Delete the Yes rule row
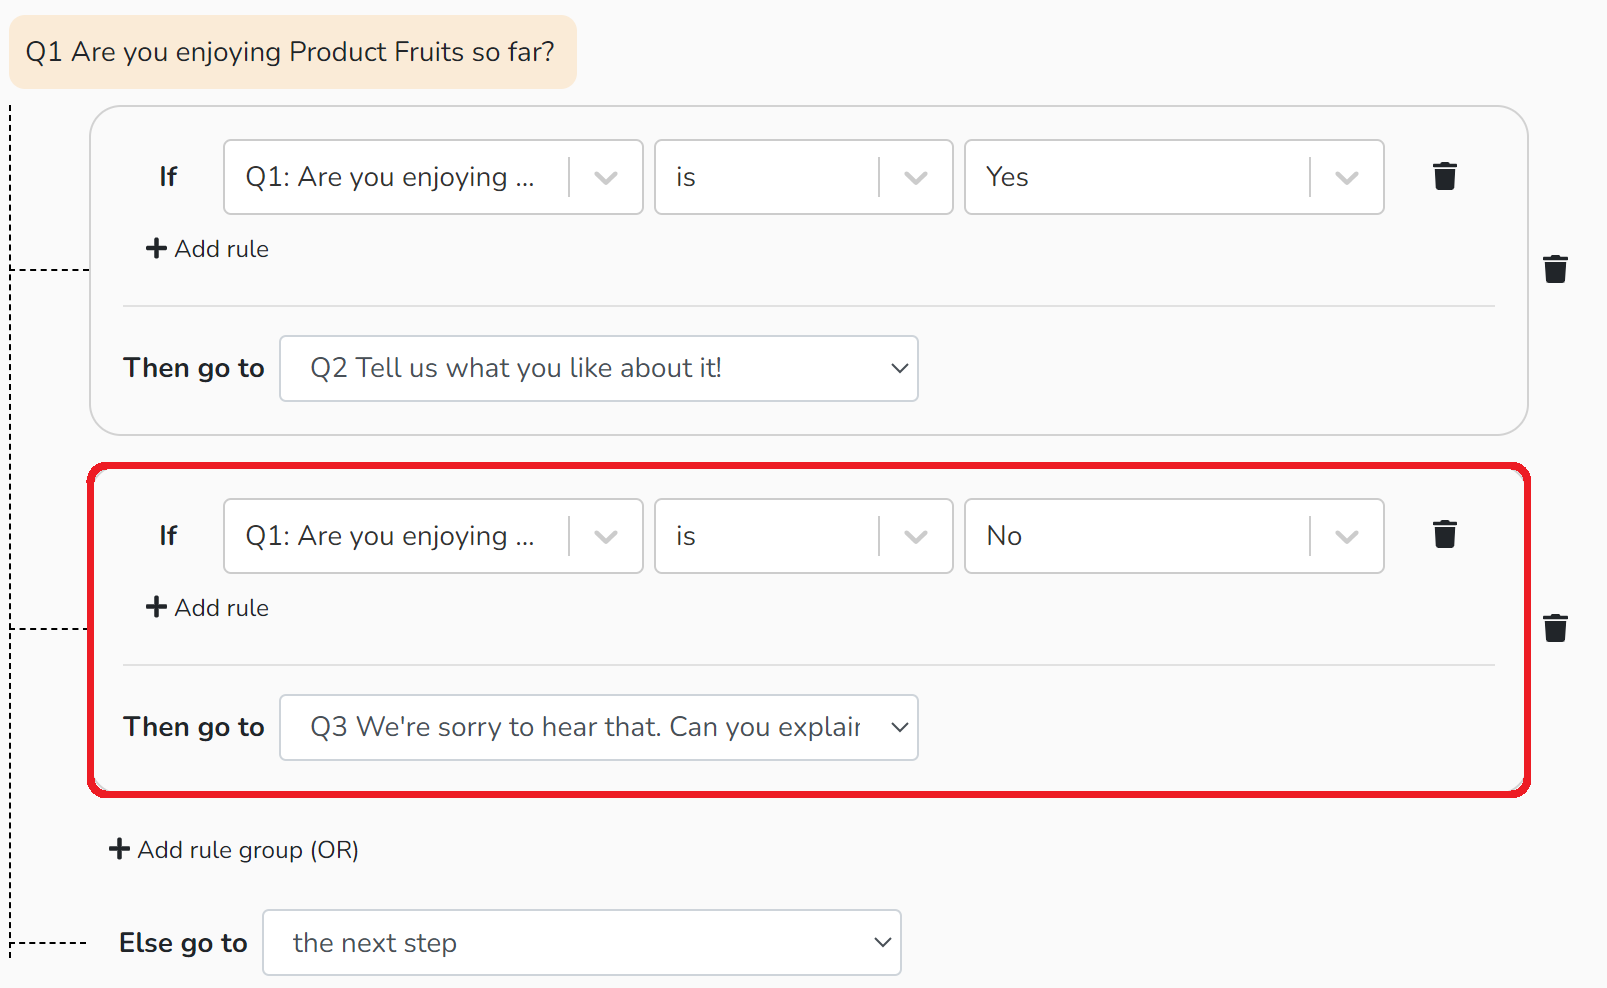Image resolution: width=1607 pixels, height=988 pixels. (x=1444, y=176)
